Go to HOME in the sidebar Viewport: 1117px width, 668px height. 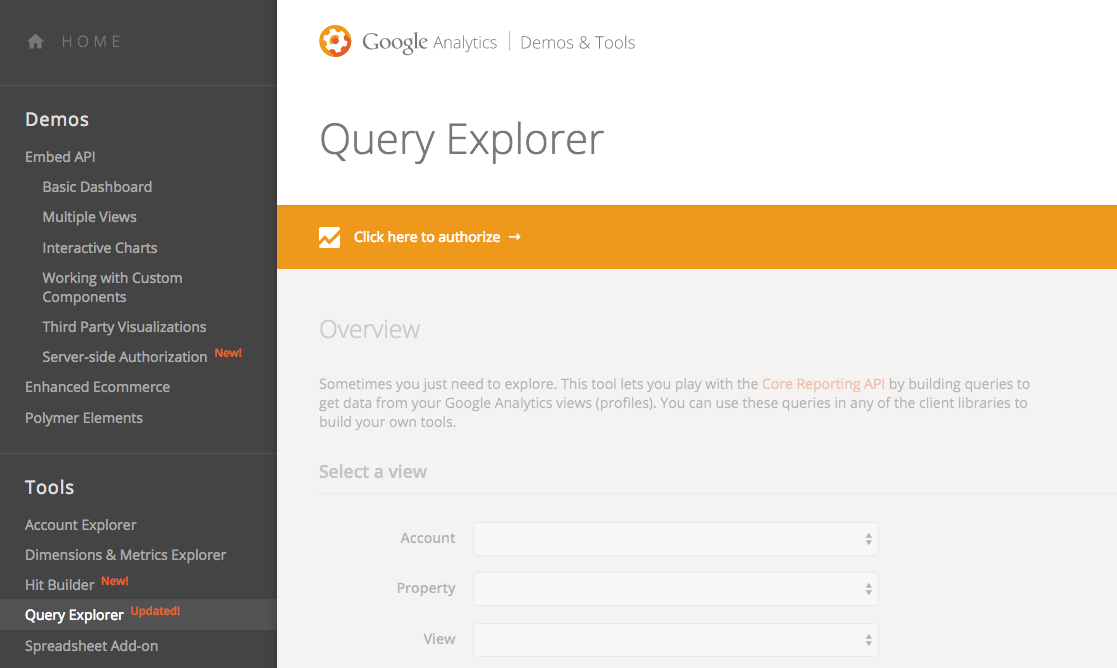tap(92, 41)
